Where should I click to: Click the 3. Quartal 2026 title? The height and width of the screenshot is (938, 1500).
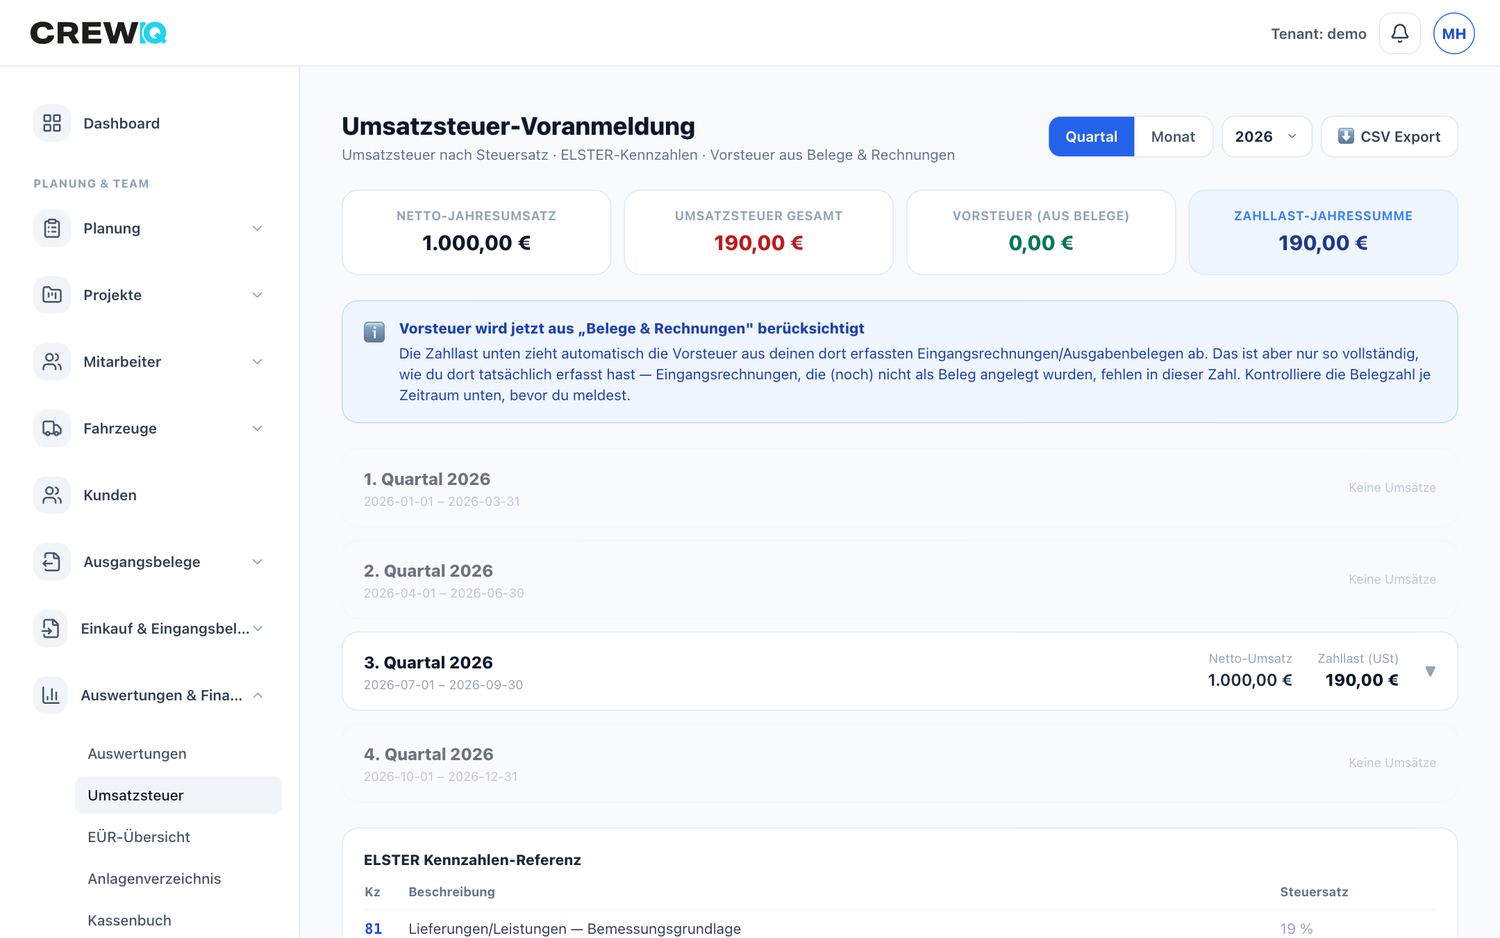[428, 662]
